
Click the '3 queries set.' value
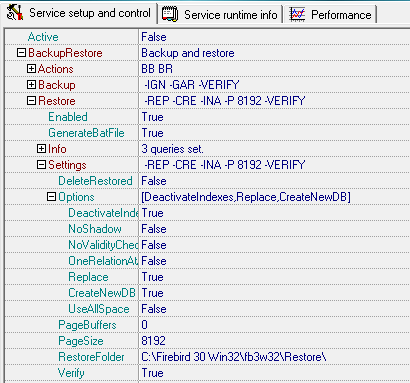point(172,149)
